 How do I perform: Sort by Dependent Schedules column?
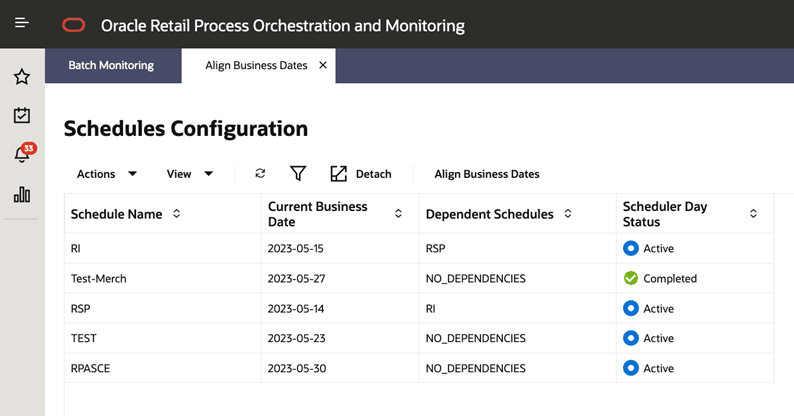pos(568,214)
